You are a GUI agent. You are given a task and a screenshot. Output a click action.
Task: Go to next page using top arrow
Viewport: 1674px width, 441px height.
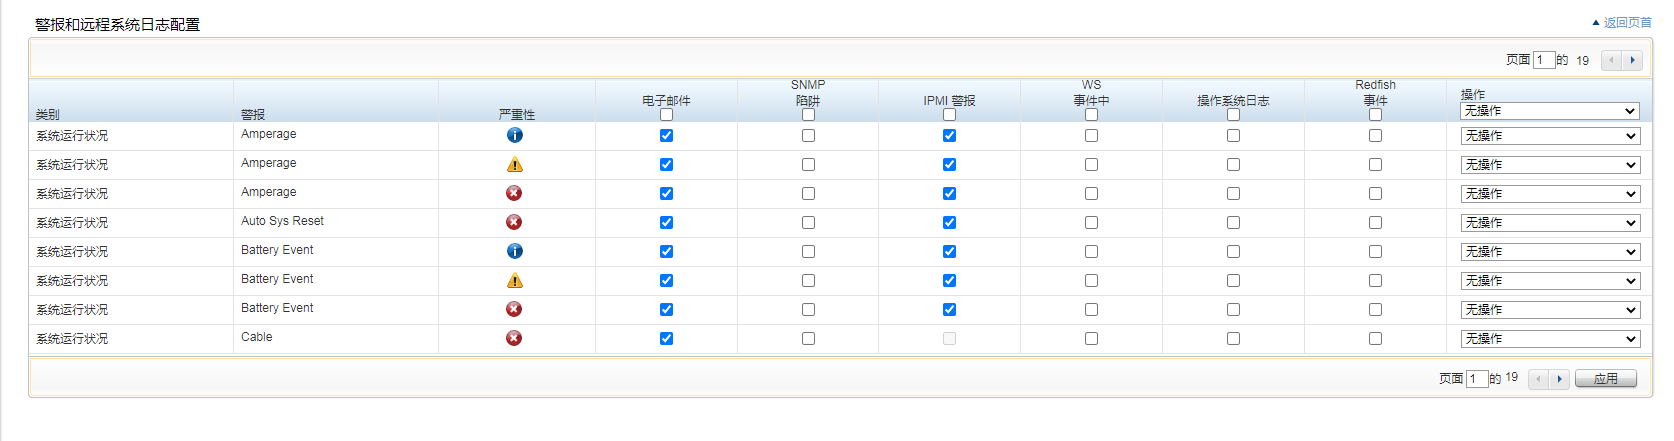(1632, 60)
